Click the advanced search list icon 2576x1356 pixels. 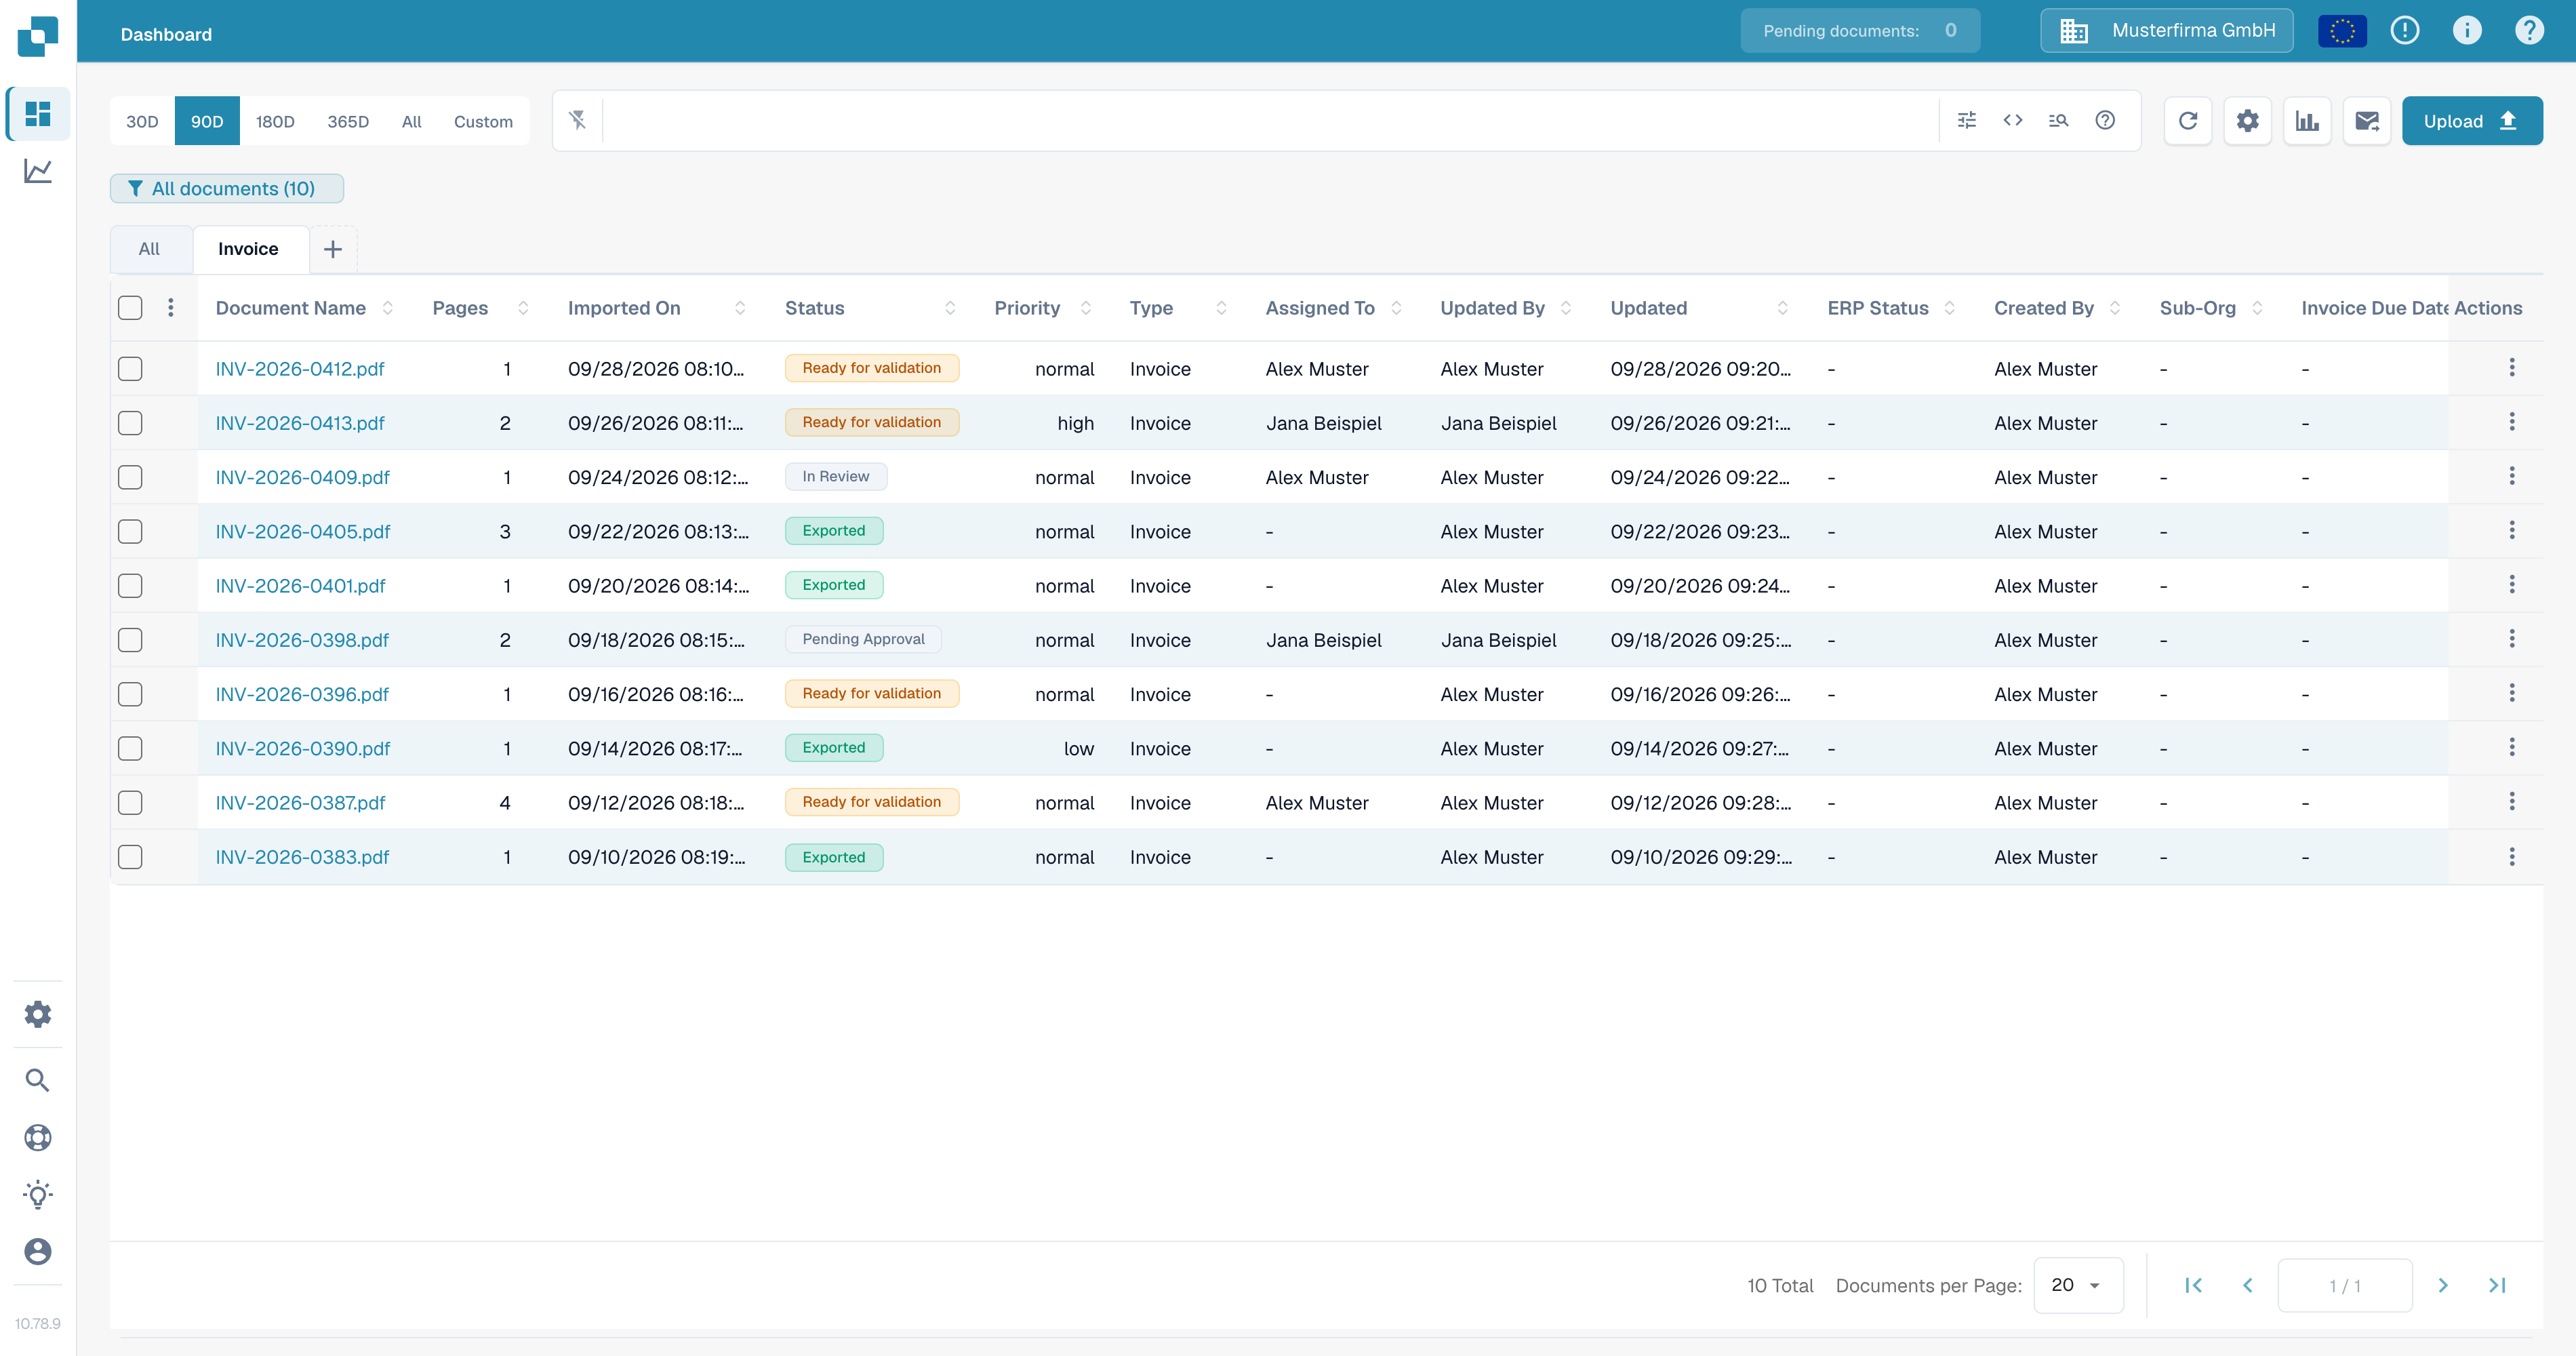click(x=2059, y=120)
